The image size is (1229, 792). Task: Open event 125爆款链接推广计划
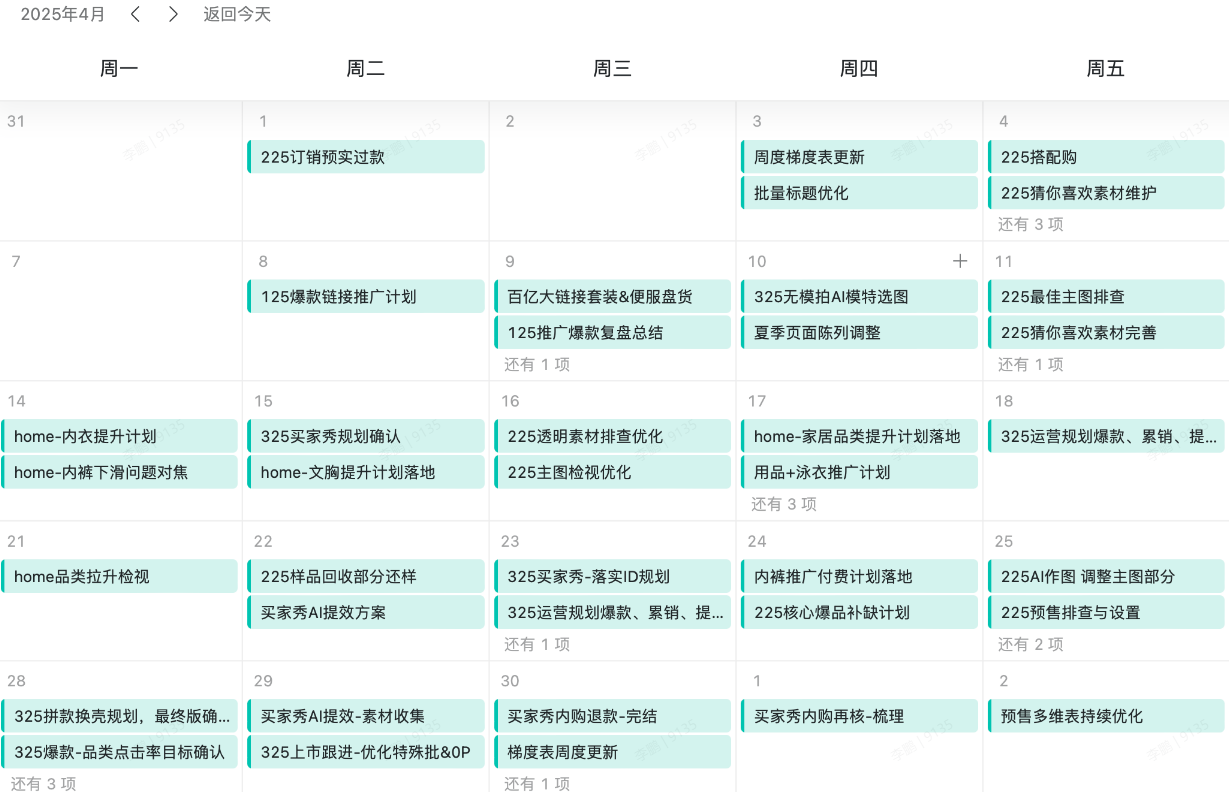(366, 297)
